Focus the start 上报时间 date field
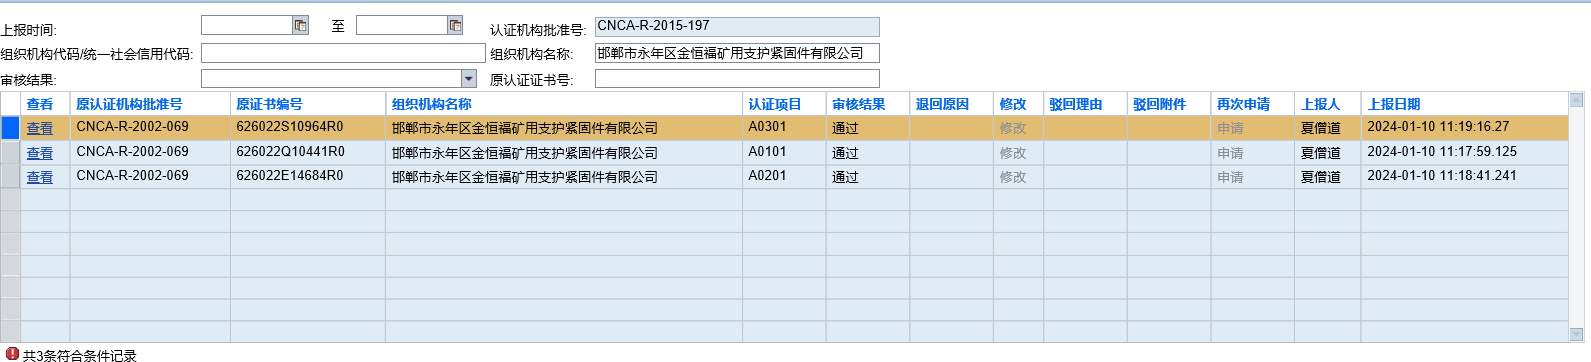 pyautogui.click(x=247, y=26)
